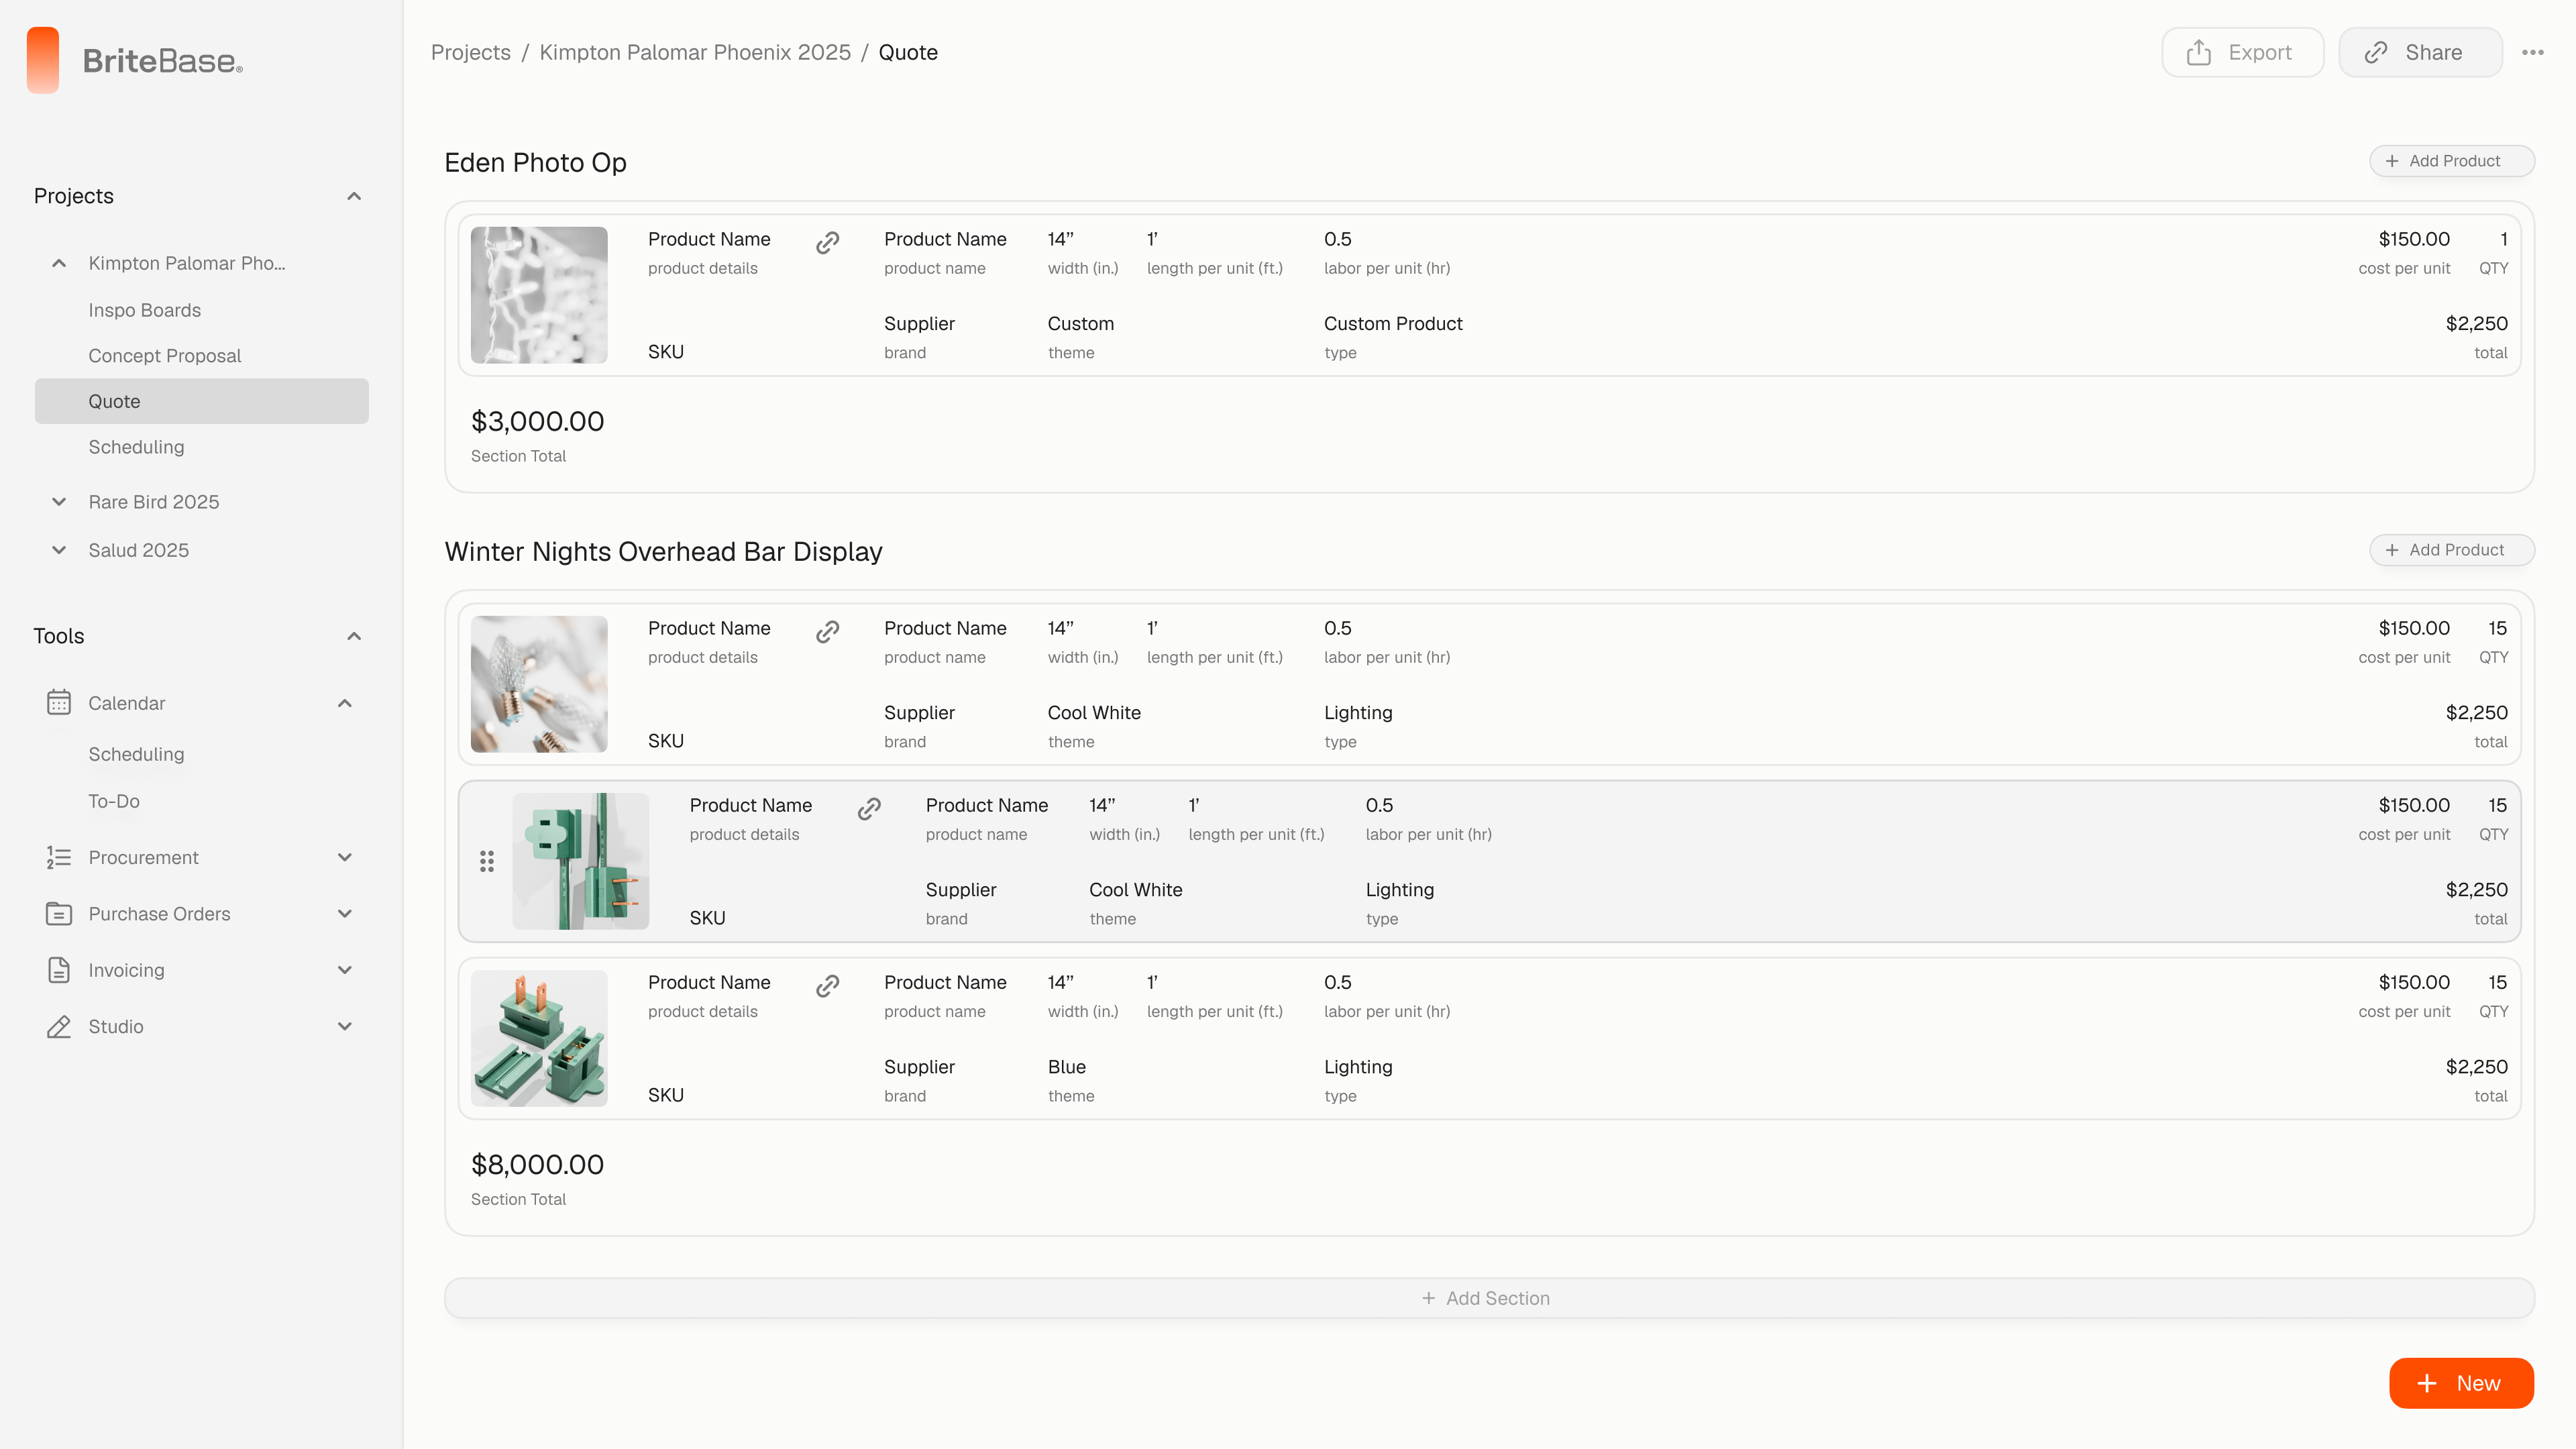Click the Add Section bar
The width and height of the screenshot is (2576, 1449).
(x=1488, y=1298)
